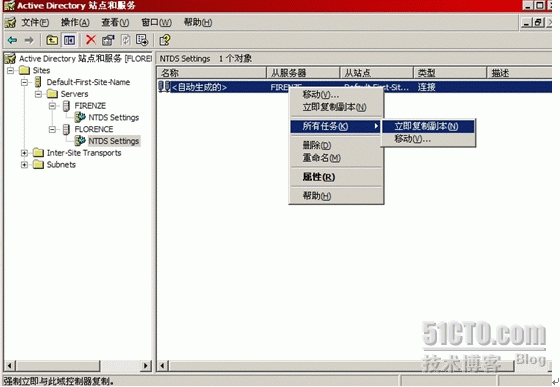Choose 帮助(H) in the context menu

point(336,196)
